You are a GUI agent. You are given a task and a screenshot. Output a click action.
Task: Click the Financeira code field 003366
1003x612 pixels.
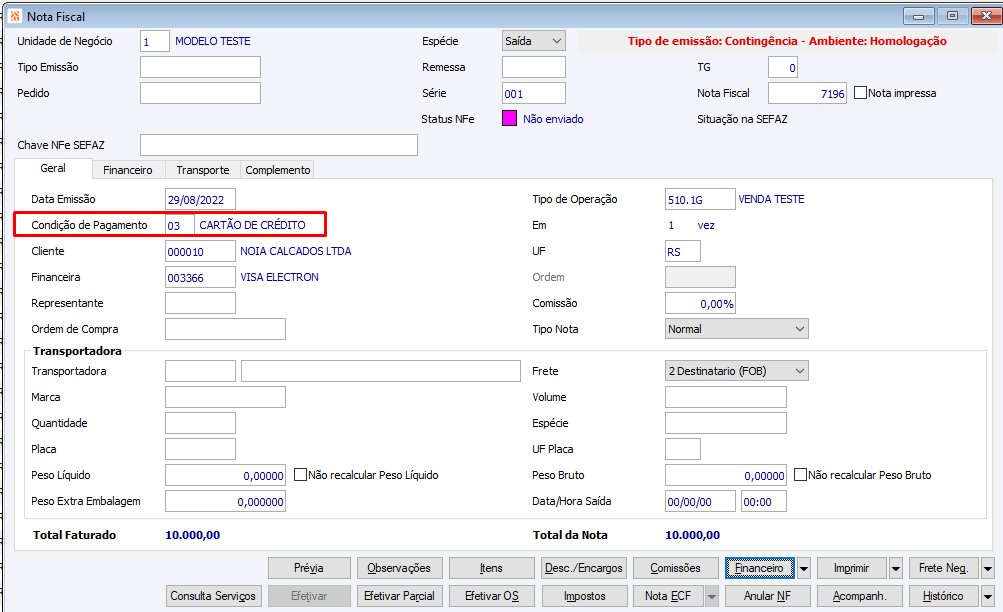200,277
